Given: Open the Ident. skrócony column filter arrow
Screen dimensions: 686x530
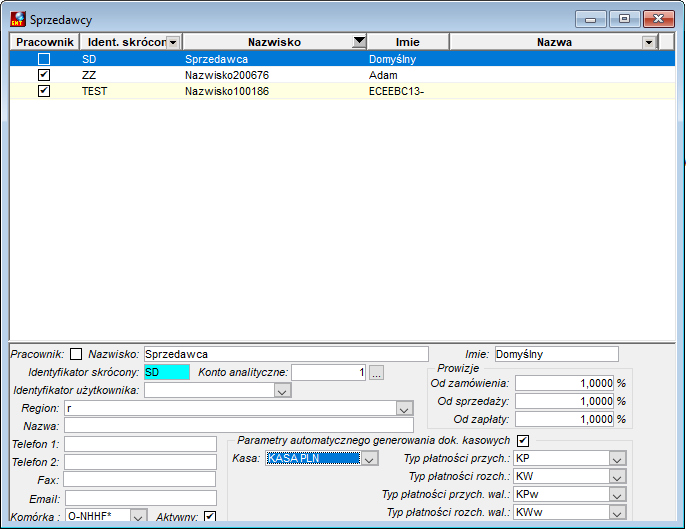Looking at the screenshot, I should pos(173,42).
